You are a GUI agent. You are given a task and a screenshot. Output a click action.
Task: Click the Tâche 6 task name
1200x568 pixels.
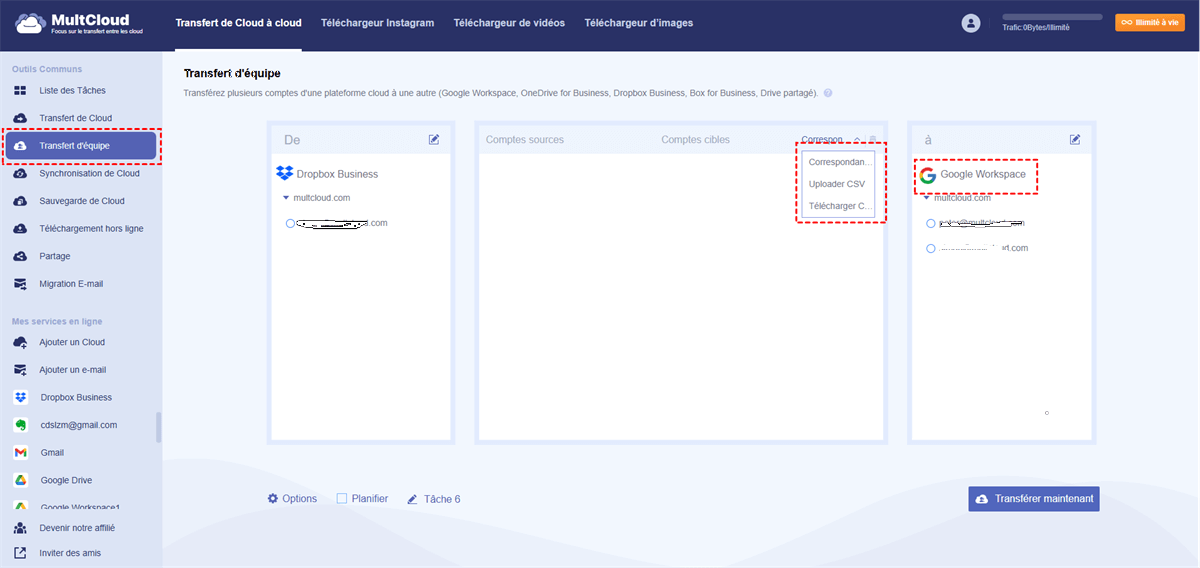point(442,499)
